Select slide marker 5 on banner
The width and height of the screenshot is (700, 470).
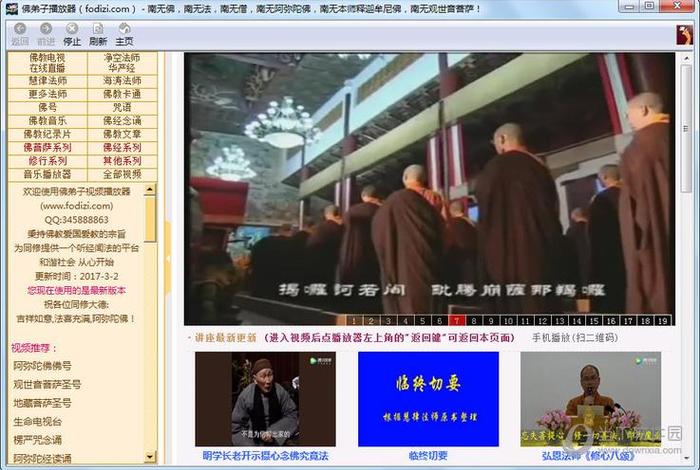422,320
